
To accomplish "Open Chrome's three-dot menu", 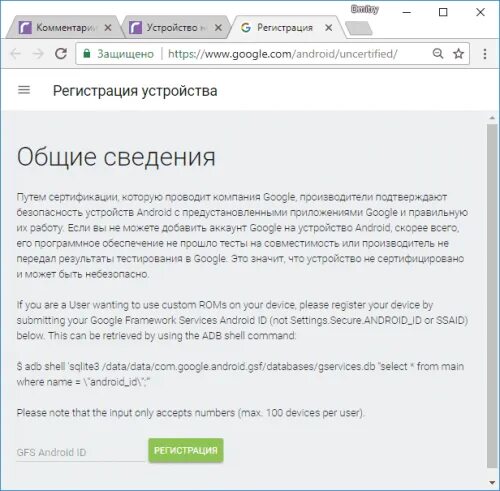I will click(485, 54).
